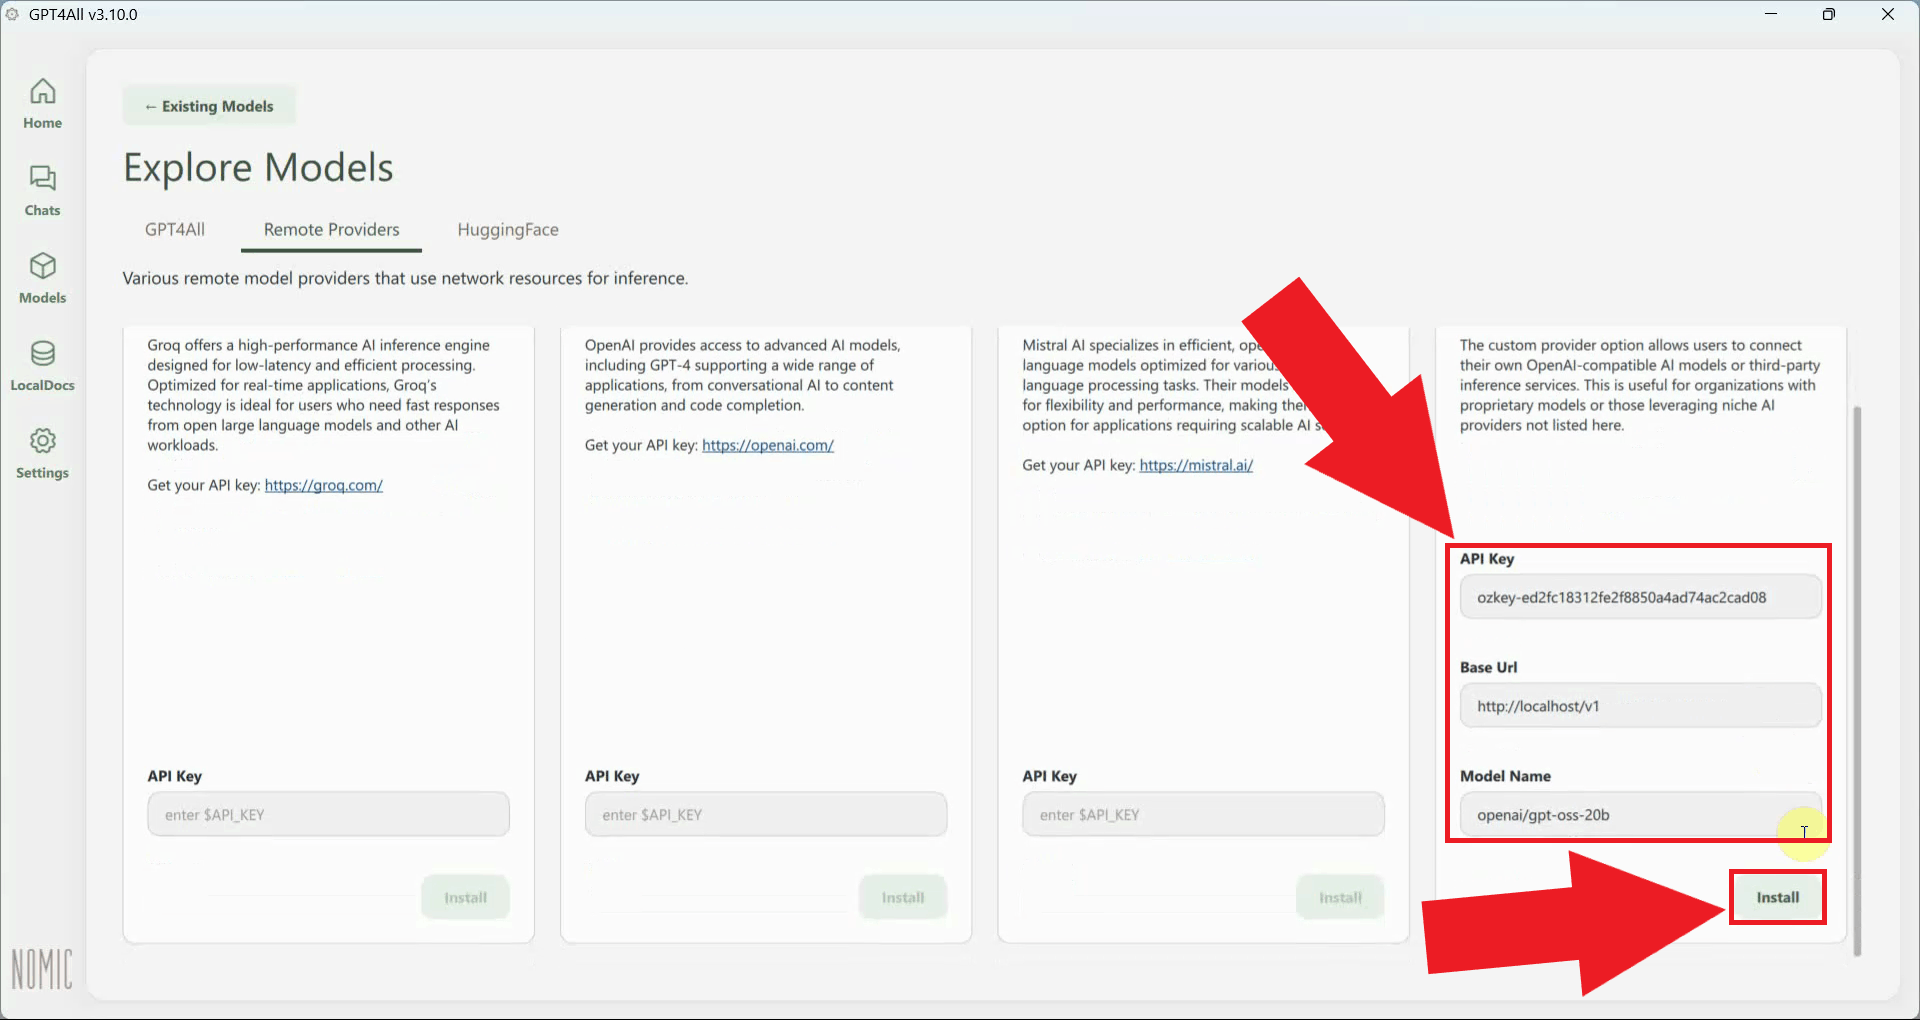Open the Home screen

(x=42, y=103)
